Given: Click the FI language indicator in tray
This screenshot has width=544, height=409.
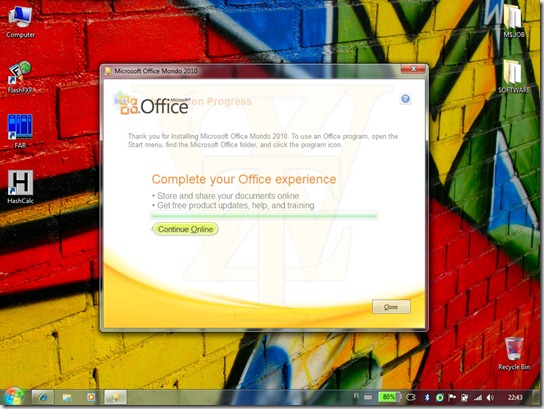Looking at the screenshot, I should [x=356, y=396].
